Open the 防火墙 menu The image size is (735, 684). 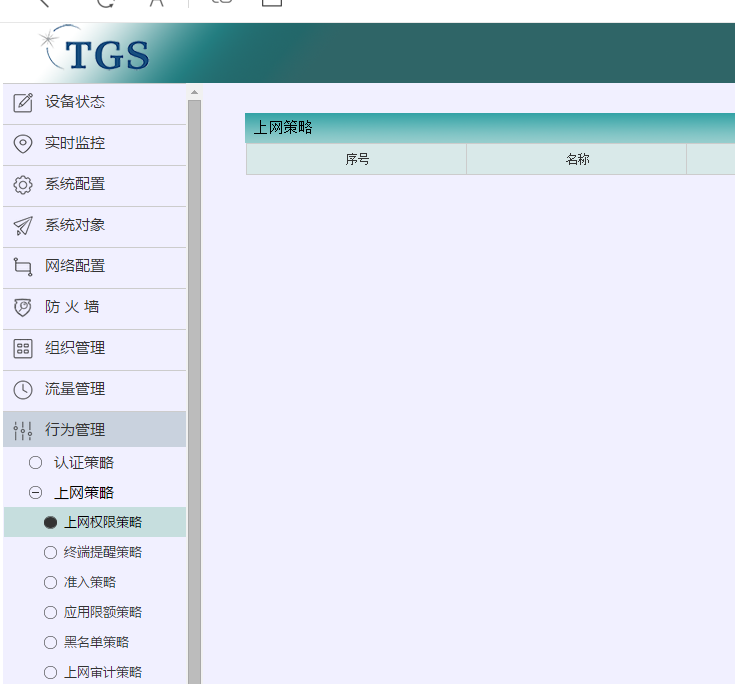(94, 309)
